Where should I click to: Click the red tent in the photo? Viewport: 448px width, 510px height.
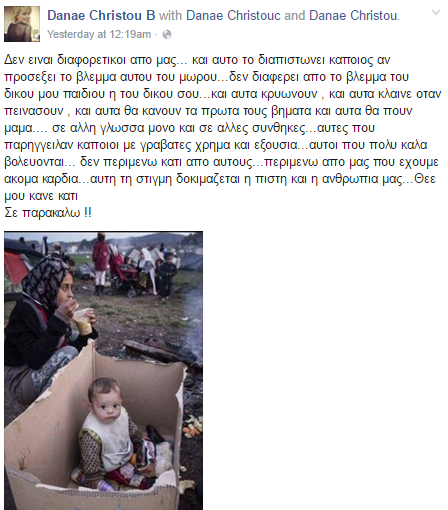(x=17, y=267)
